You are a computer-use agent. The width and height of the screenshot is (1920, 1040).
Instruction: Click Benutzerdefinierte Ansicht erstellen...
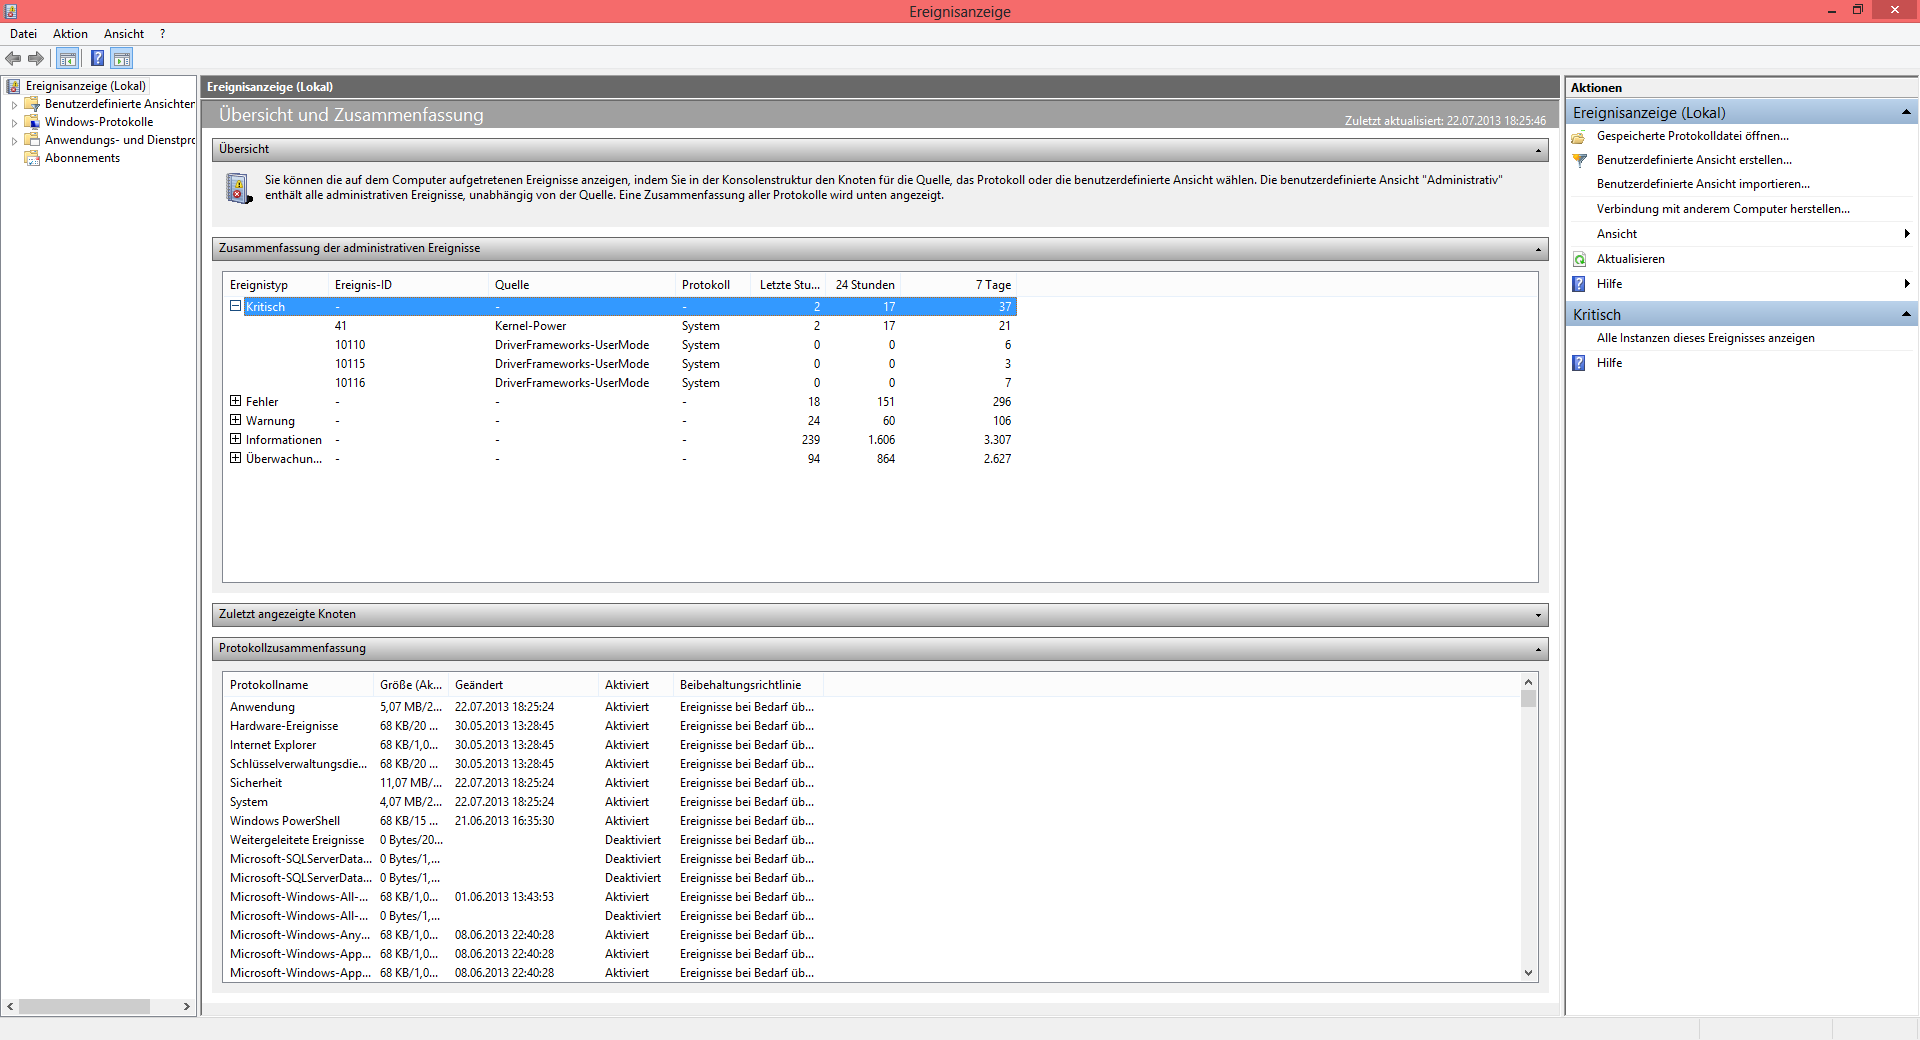(x=1694, y=160)
